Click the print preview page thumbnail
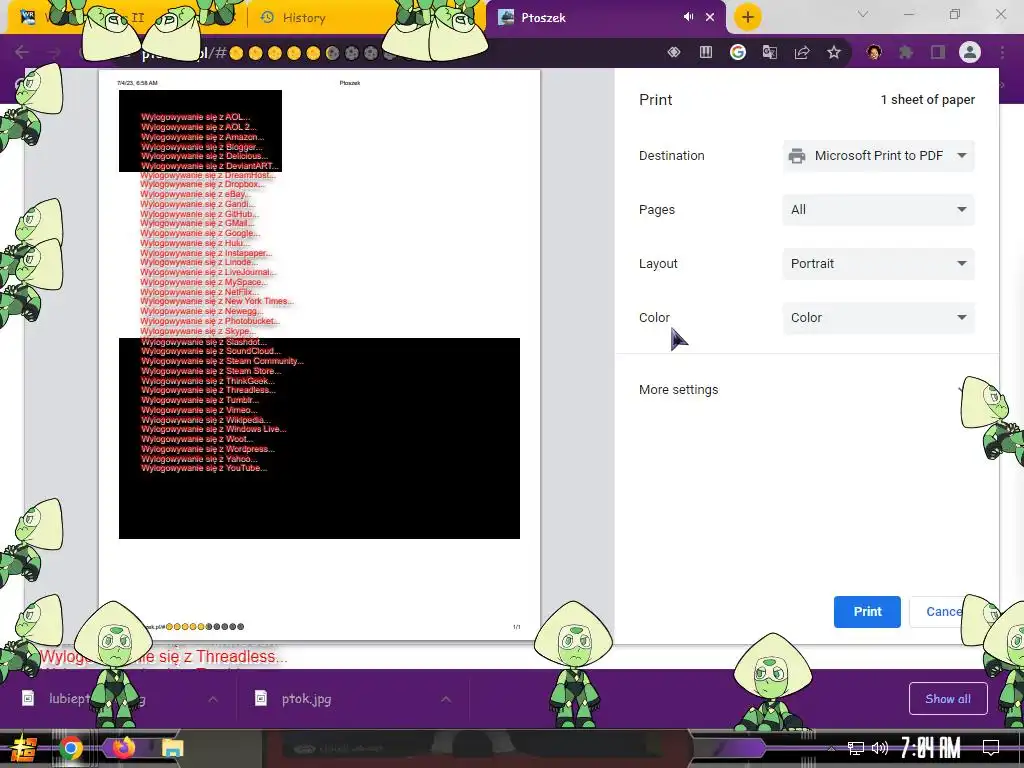The width and height of the screenshot is (1024, 768). 319,355
